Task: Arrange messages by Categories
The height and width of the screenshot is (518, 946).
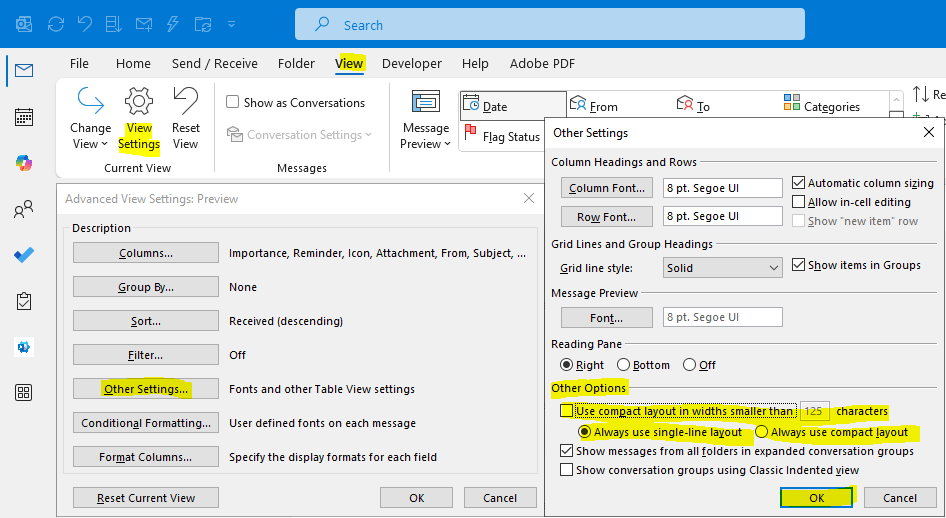Action: pyautogui.click(x=822, y=106)
